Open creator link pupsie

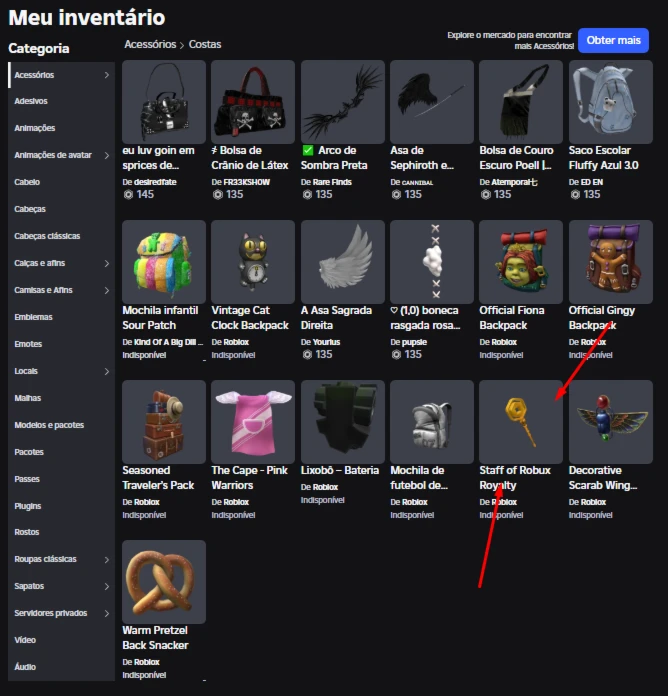pos(415,342)
